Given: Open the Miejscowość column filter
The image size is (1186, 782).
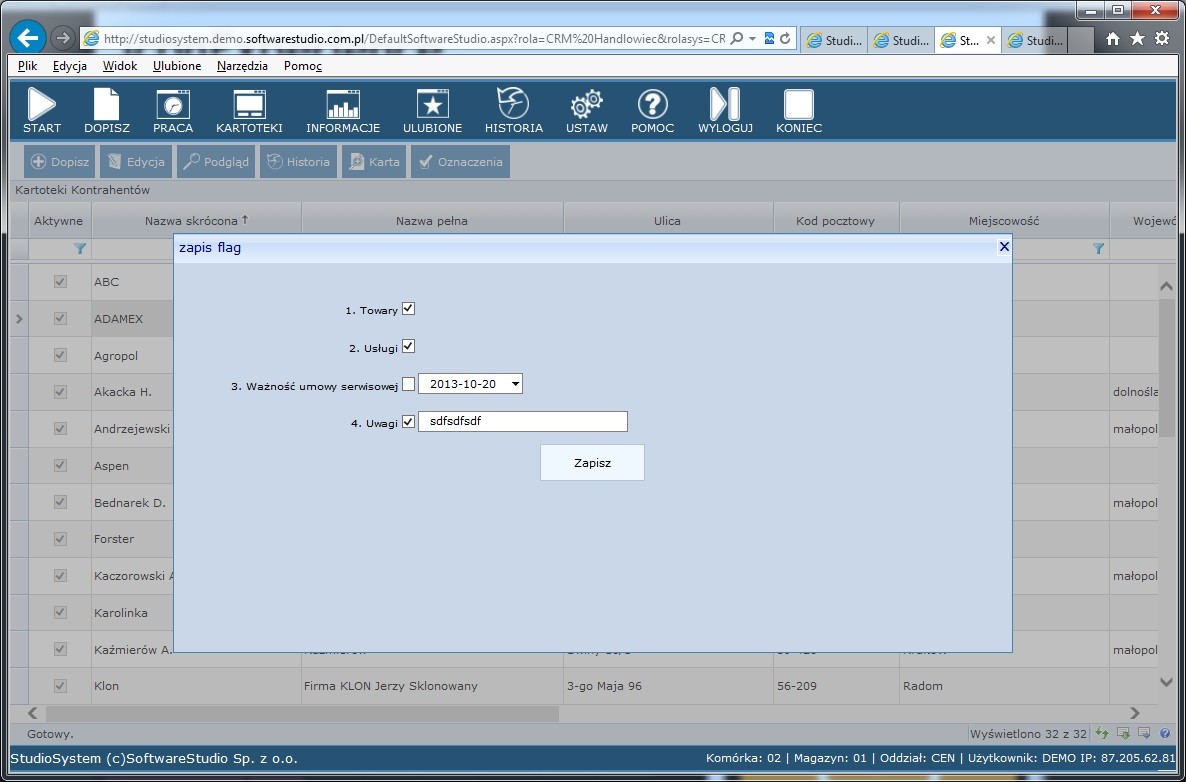Looking at the screenshot, I should click(1098, 248).
